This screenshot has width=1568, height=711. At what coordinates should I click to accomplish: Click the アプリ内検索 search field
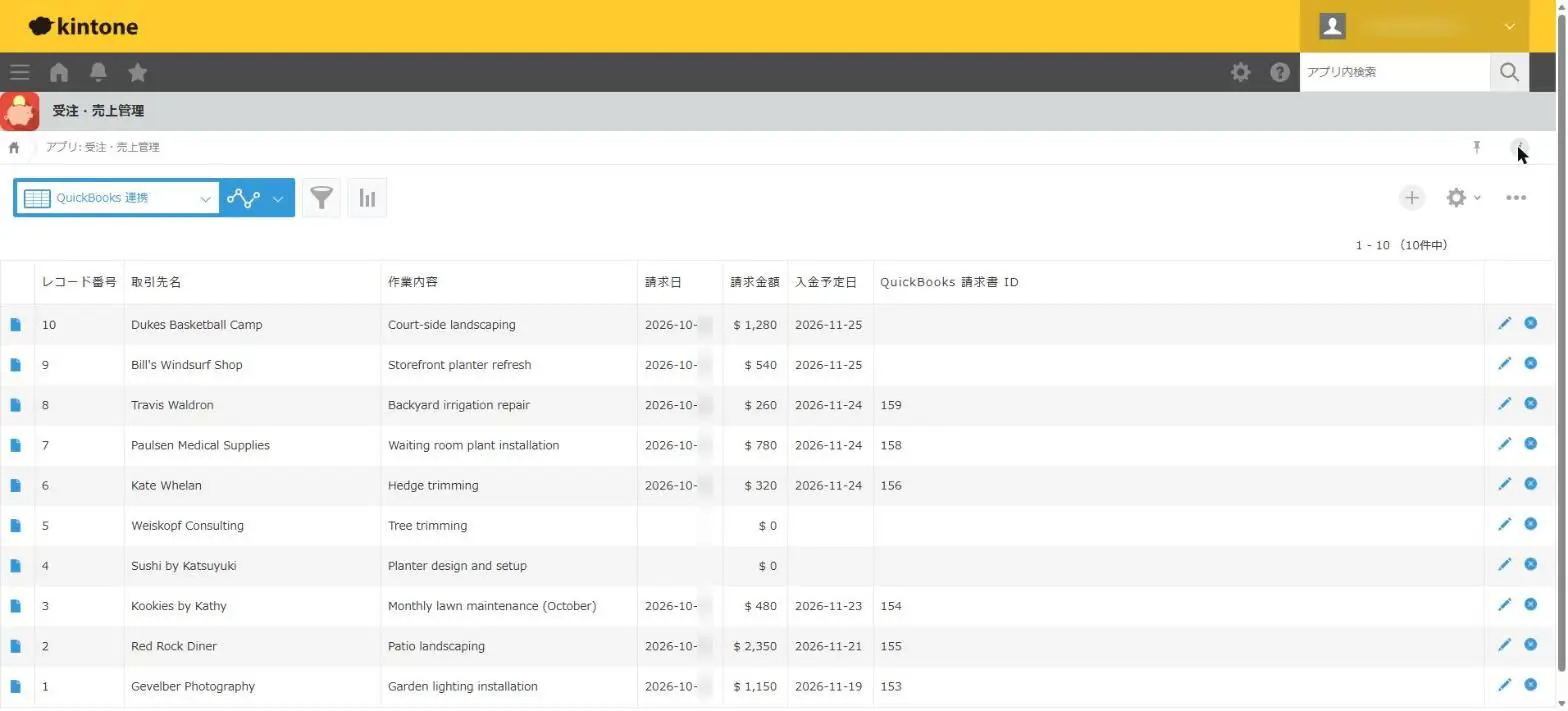1395,72
